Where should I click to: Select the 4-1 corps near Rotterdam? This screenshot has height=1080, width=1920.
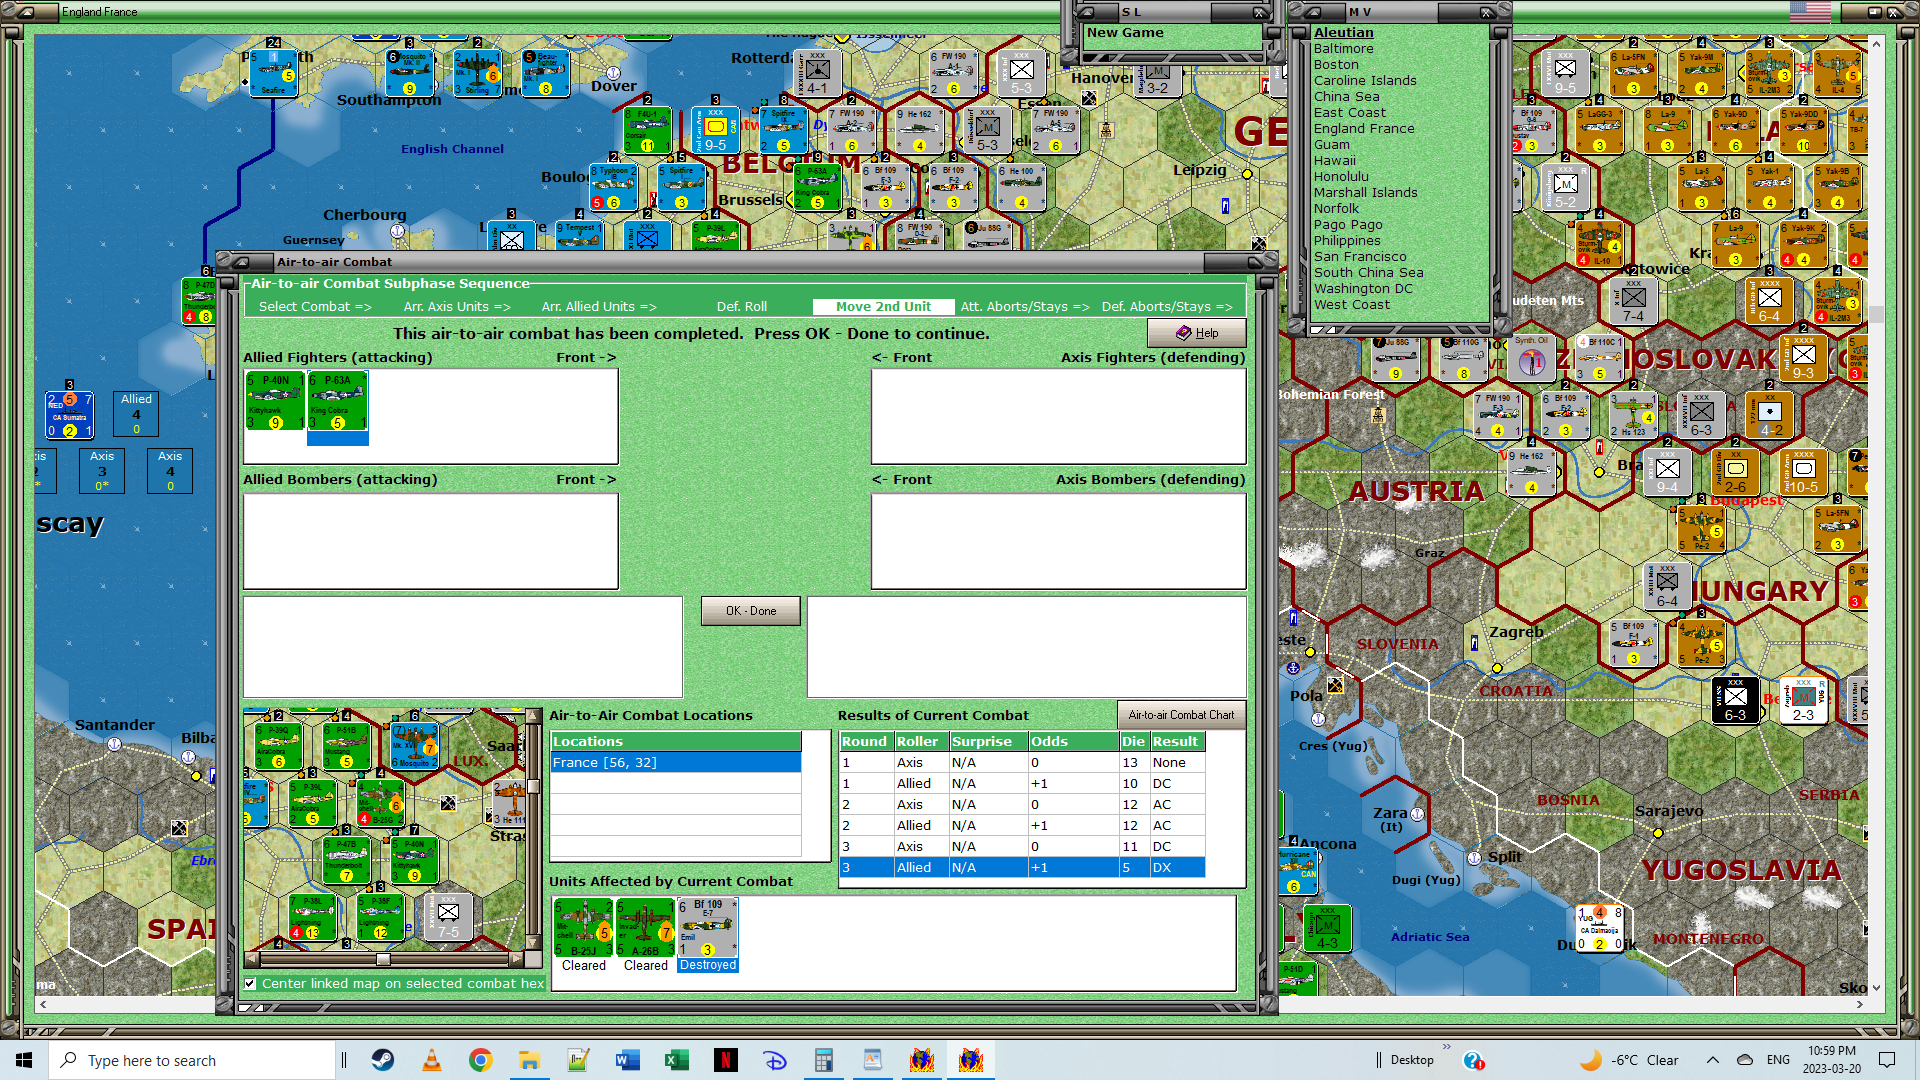click(x=817, y=73)
